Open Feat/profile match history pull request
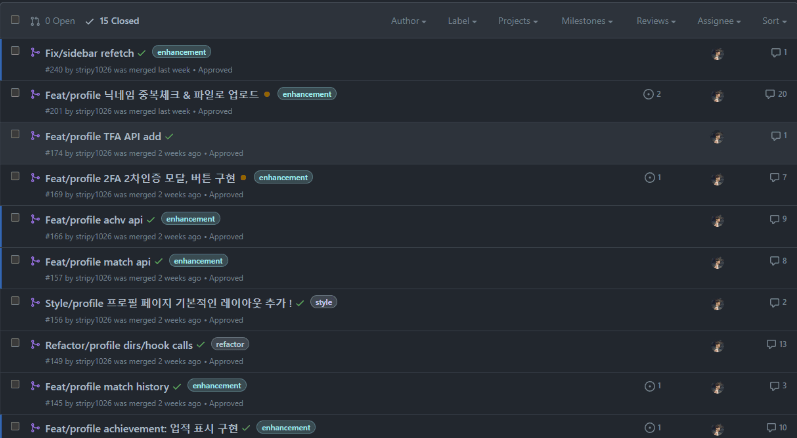 [107, 387]
